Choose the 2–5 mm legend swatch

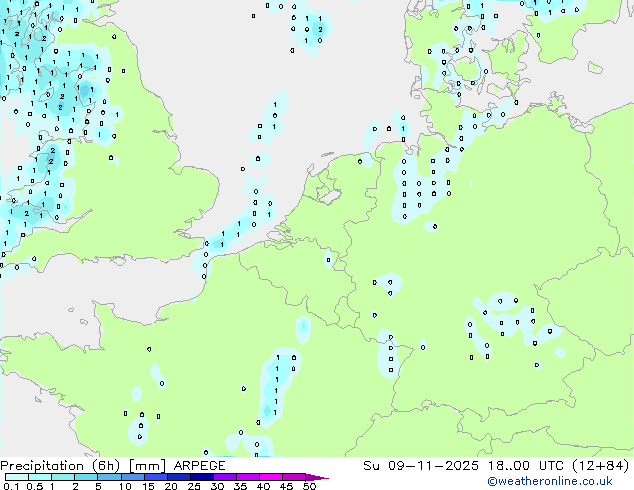click(86, 477)
